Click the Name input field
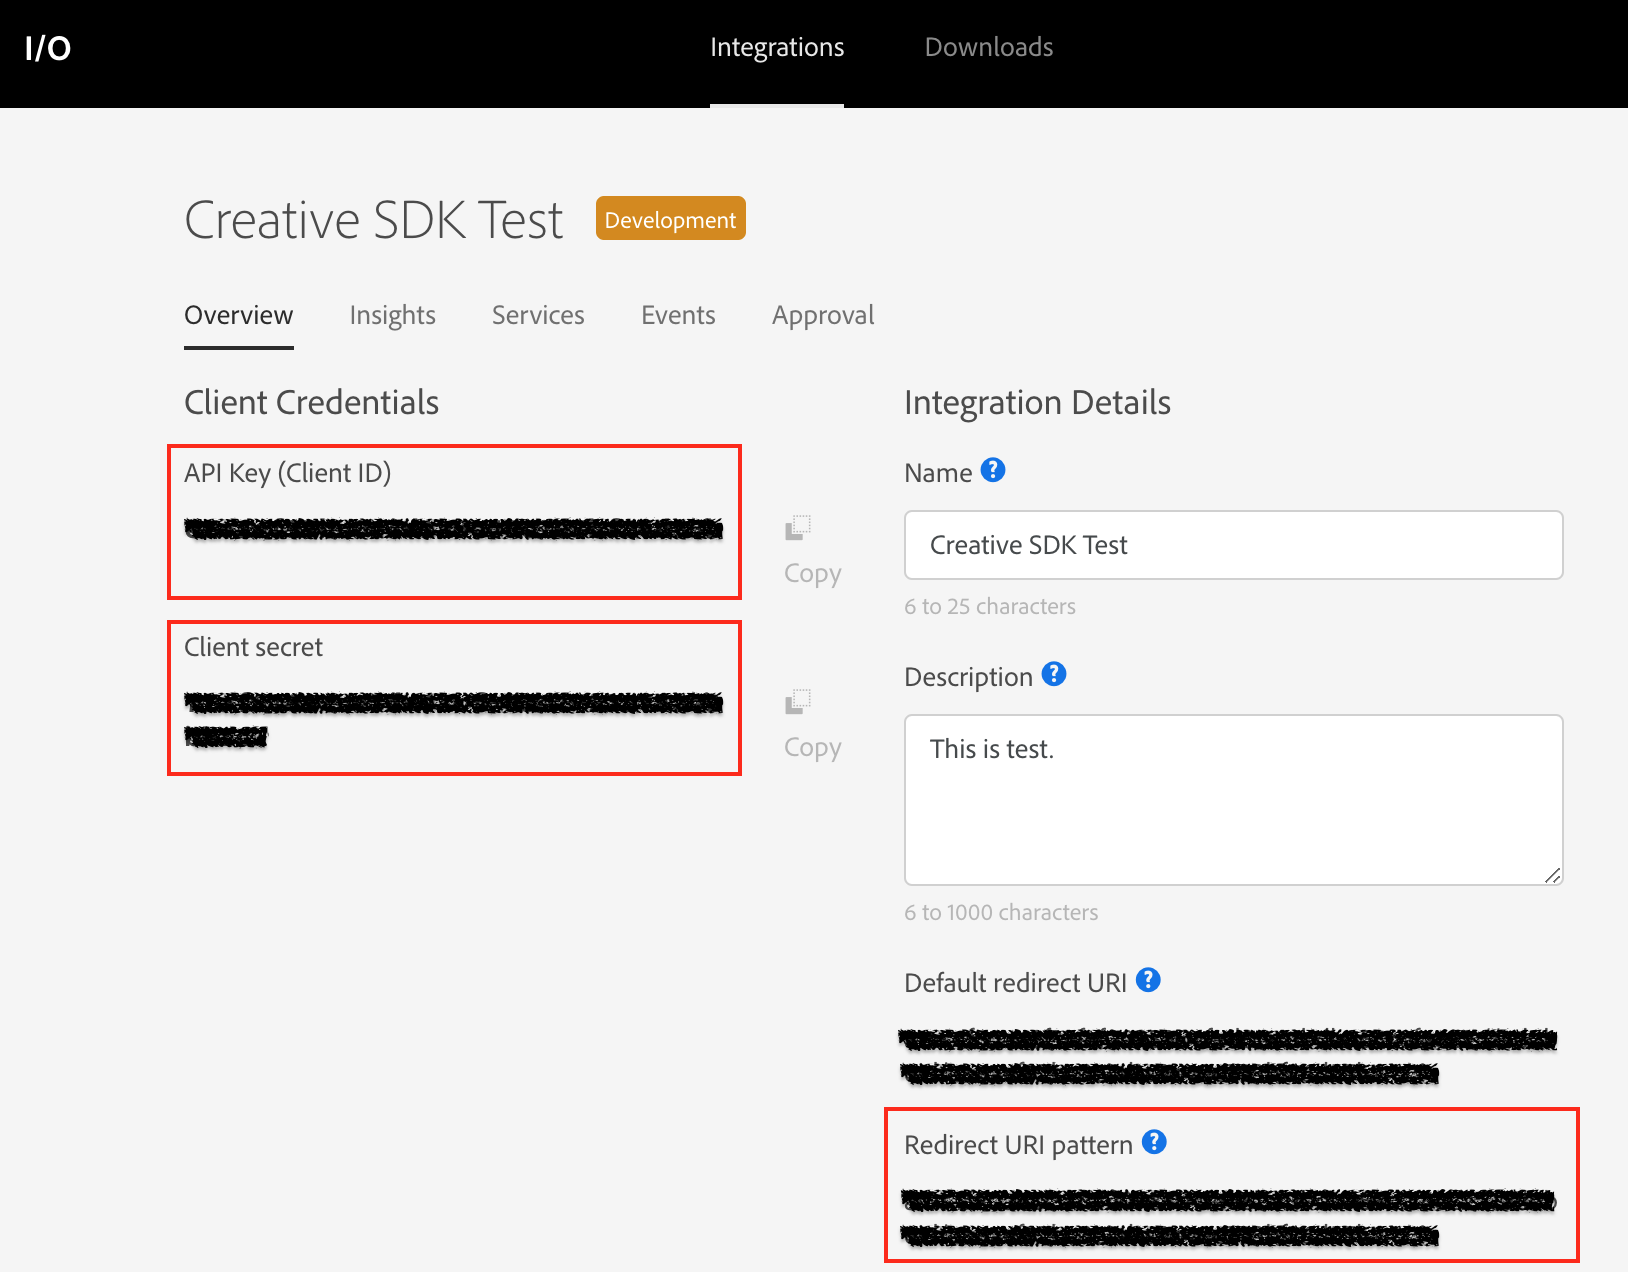1628x1272 pixels. [x=1234, y=545]
